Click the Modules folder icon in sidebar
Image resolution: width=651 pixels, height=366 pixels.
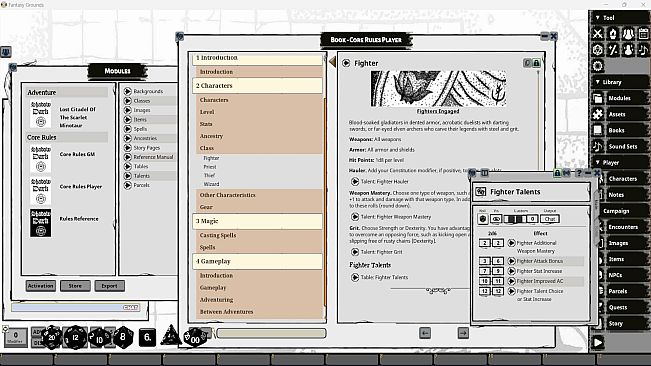coord(597,98)
